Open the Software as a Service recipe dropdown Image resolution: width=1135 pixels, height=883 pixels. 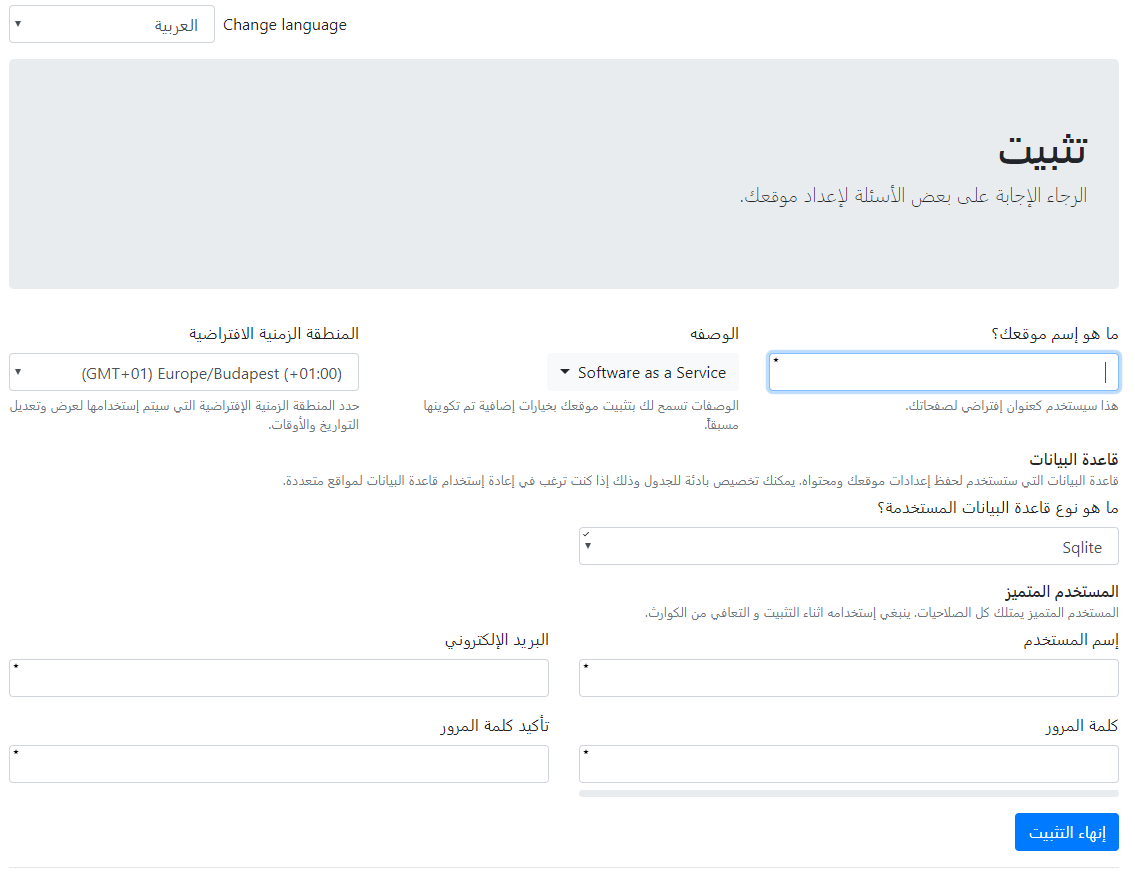(x=643, y=373)
